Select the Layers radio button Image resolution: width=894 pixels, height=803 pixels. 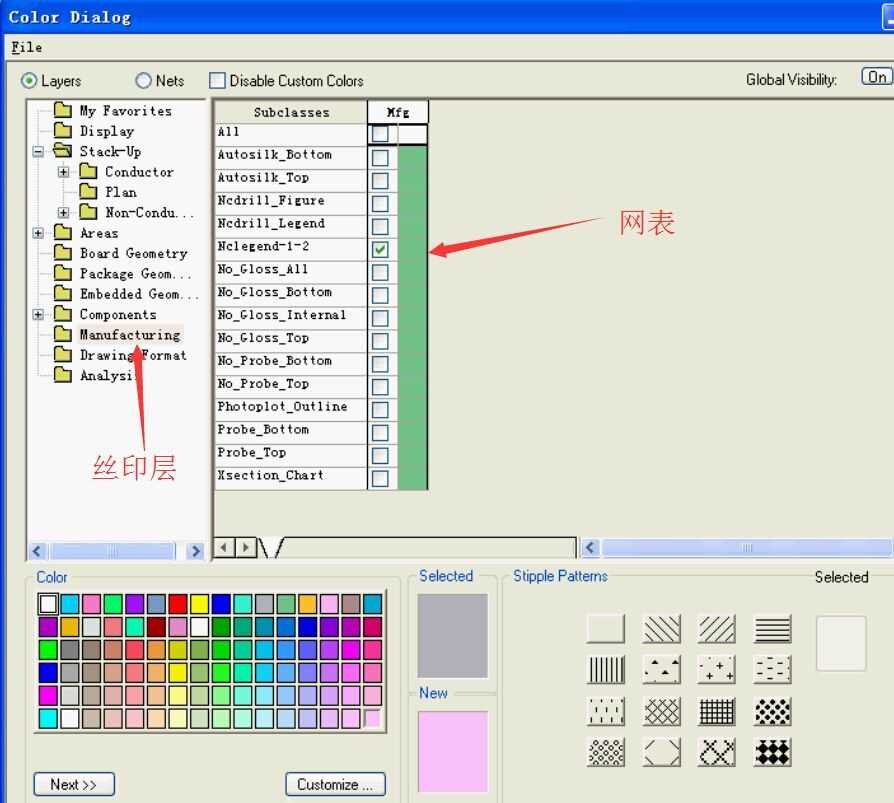click(29, 81)
